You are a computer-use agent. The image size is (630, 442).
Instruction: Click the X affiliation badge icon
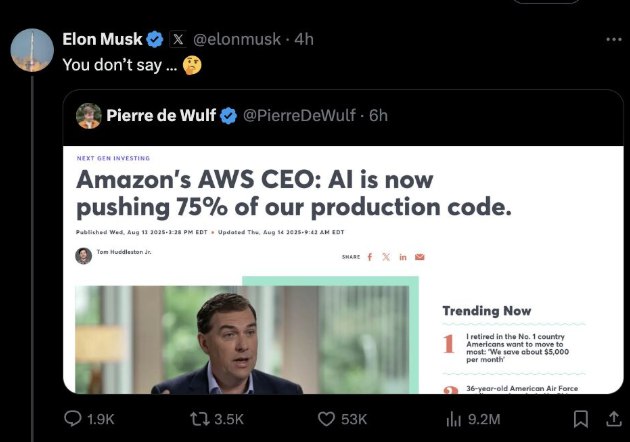tap(178, 39)
